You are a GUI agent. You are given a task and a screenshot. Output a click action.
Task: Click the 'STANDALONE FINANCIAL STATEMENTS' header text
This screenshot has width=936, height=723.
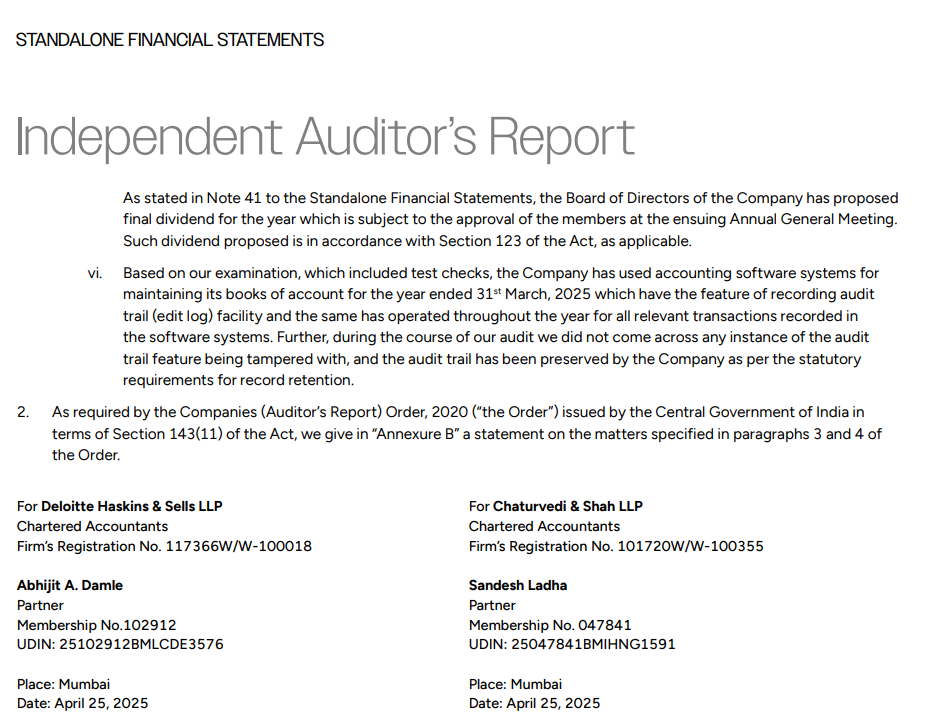pos(170,40)
